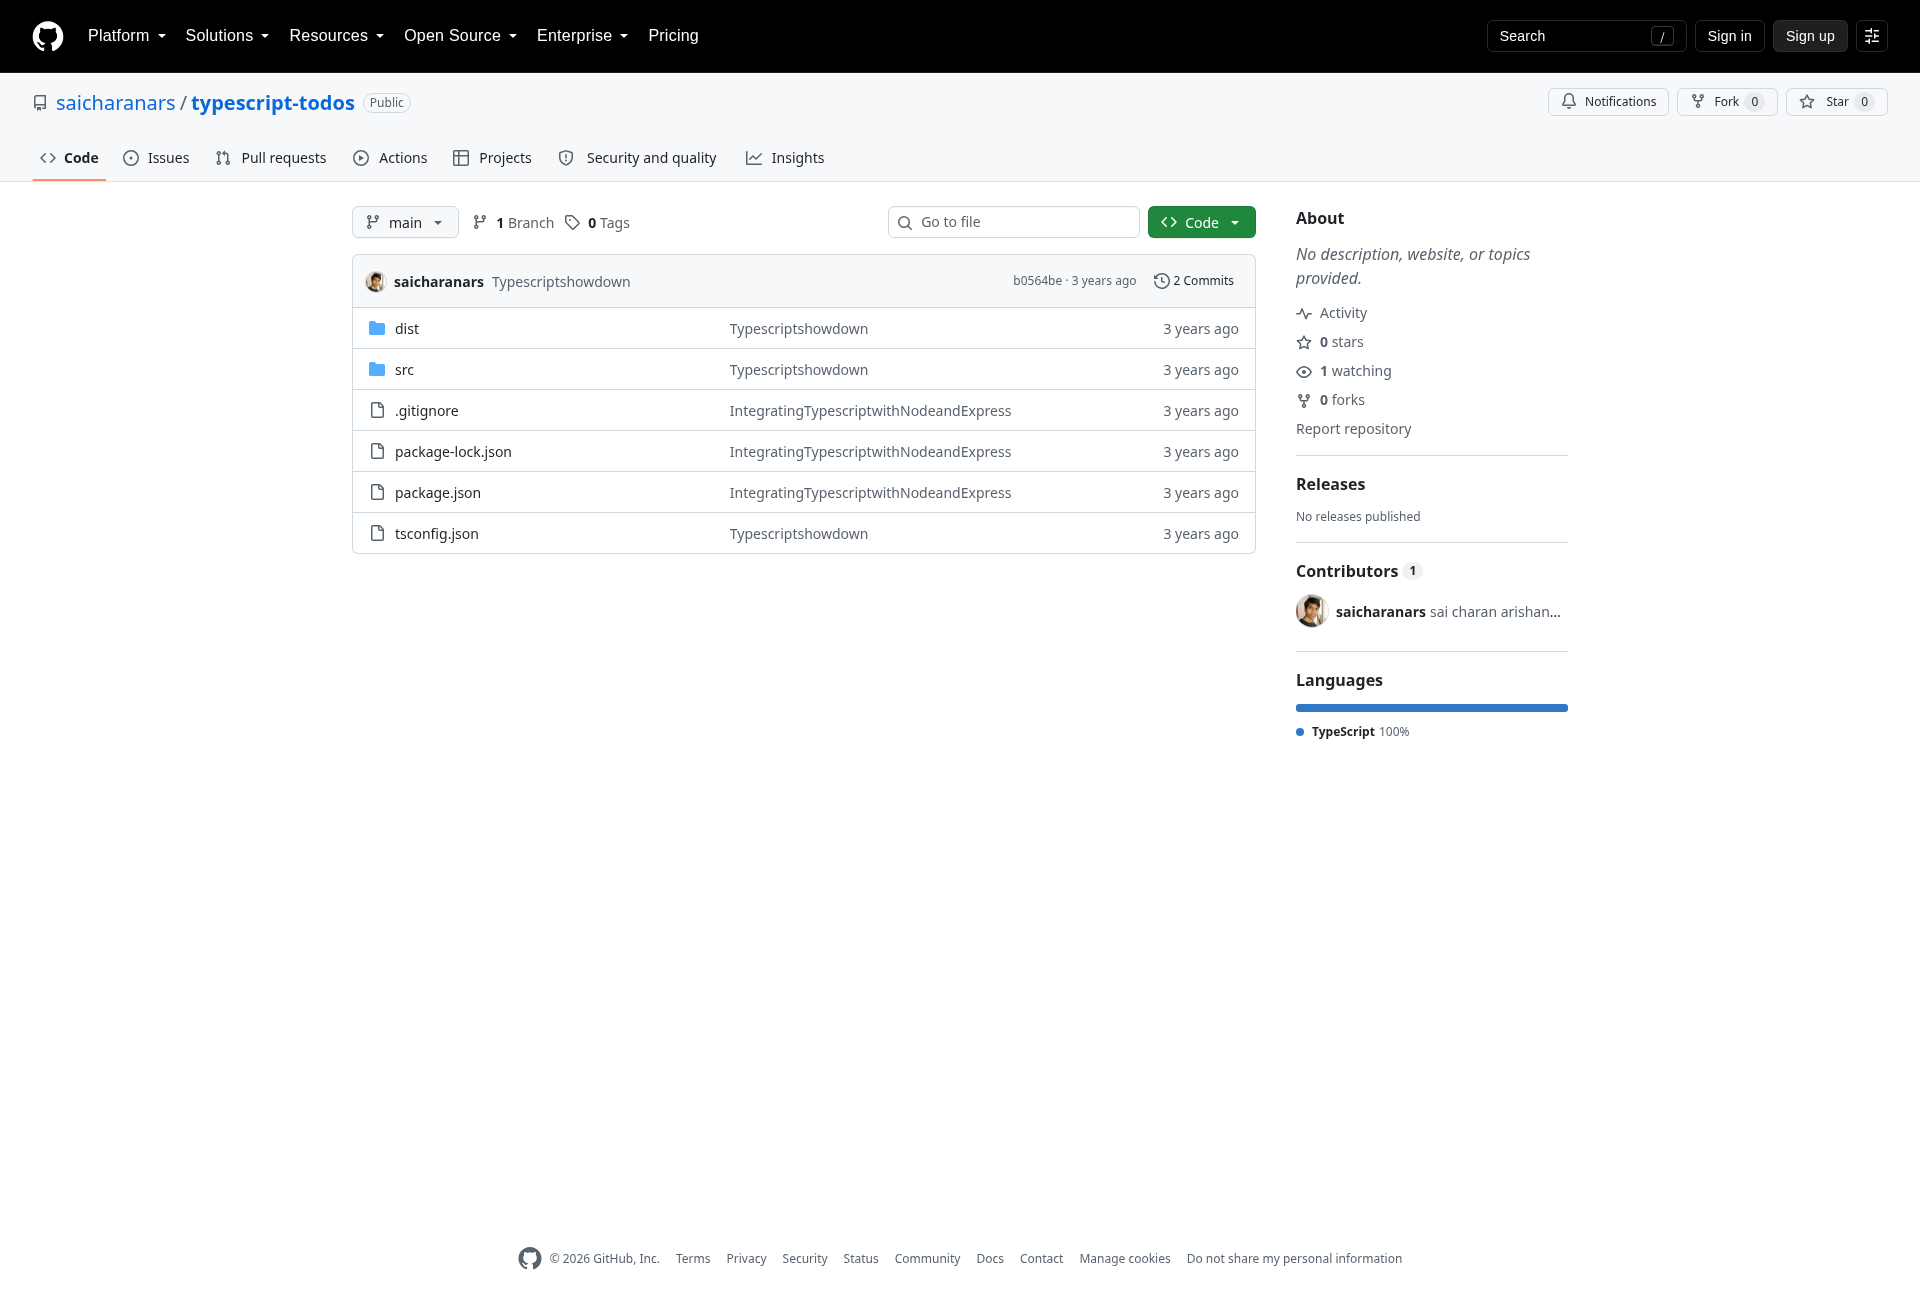Click the package.json file icon

coord(377,492)
